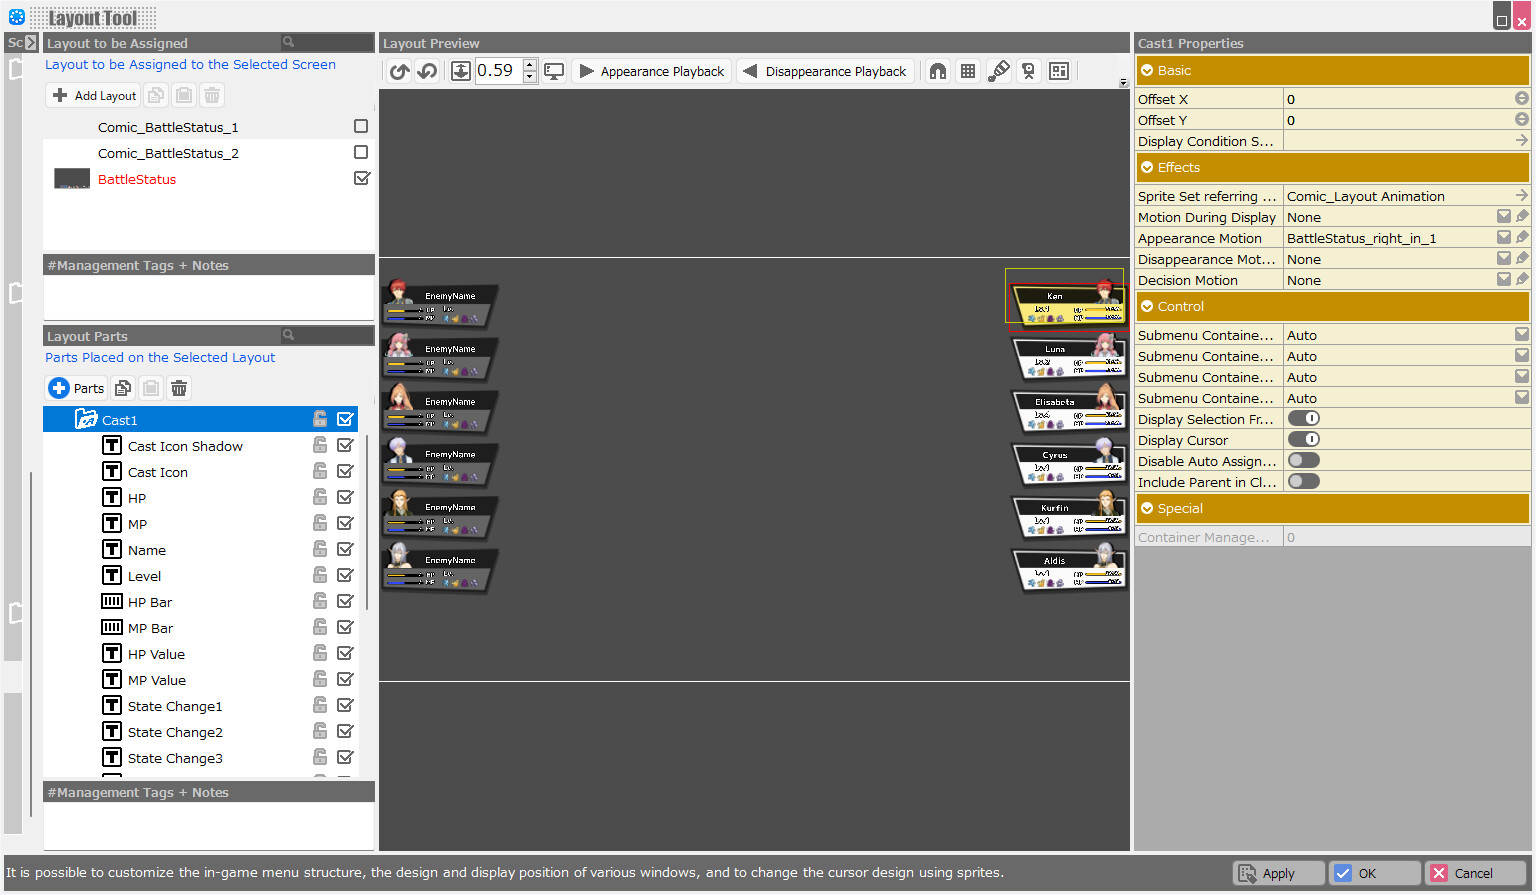Click the copy icon beside Add Layout

point(156,94)
